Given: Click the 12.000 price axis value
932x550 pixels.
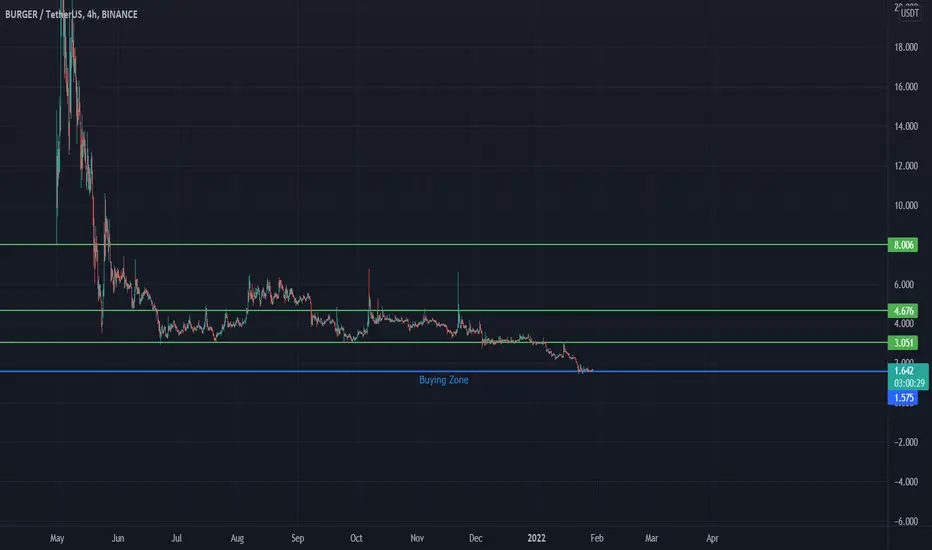Looking at the screenshot, I should click(x=906, y=166).
